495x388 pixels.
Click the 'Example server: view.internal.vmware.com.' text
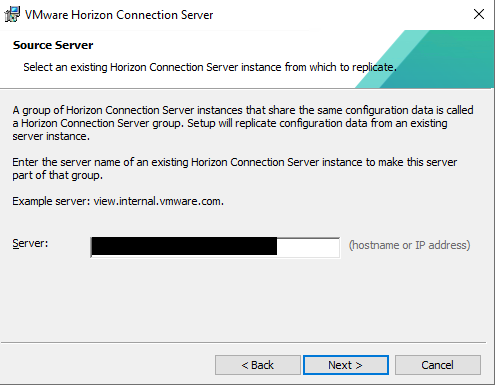(x=118, y=201)
